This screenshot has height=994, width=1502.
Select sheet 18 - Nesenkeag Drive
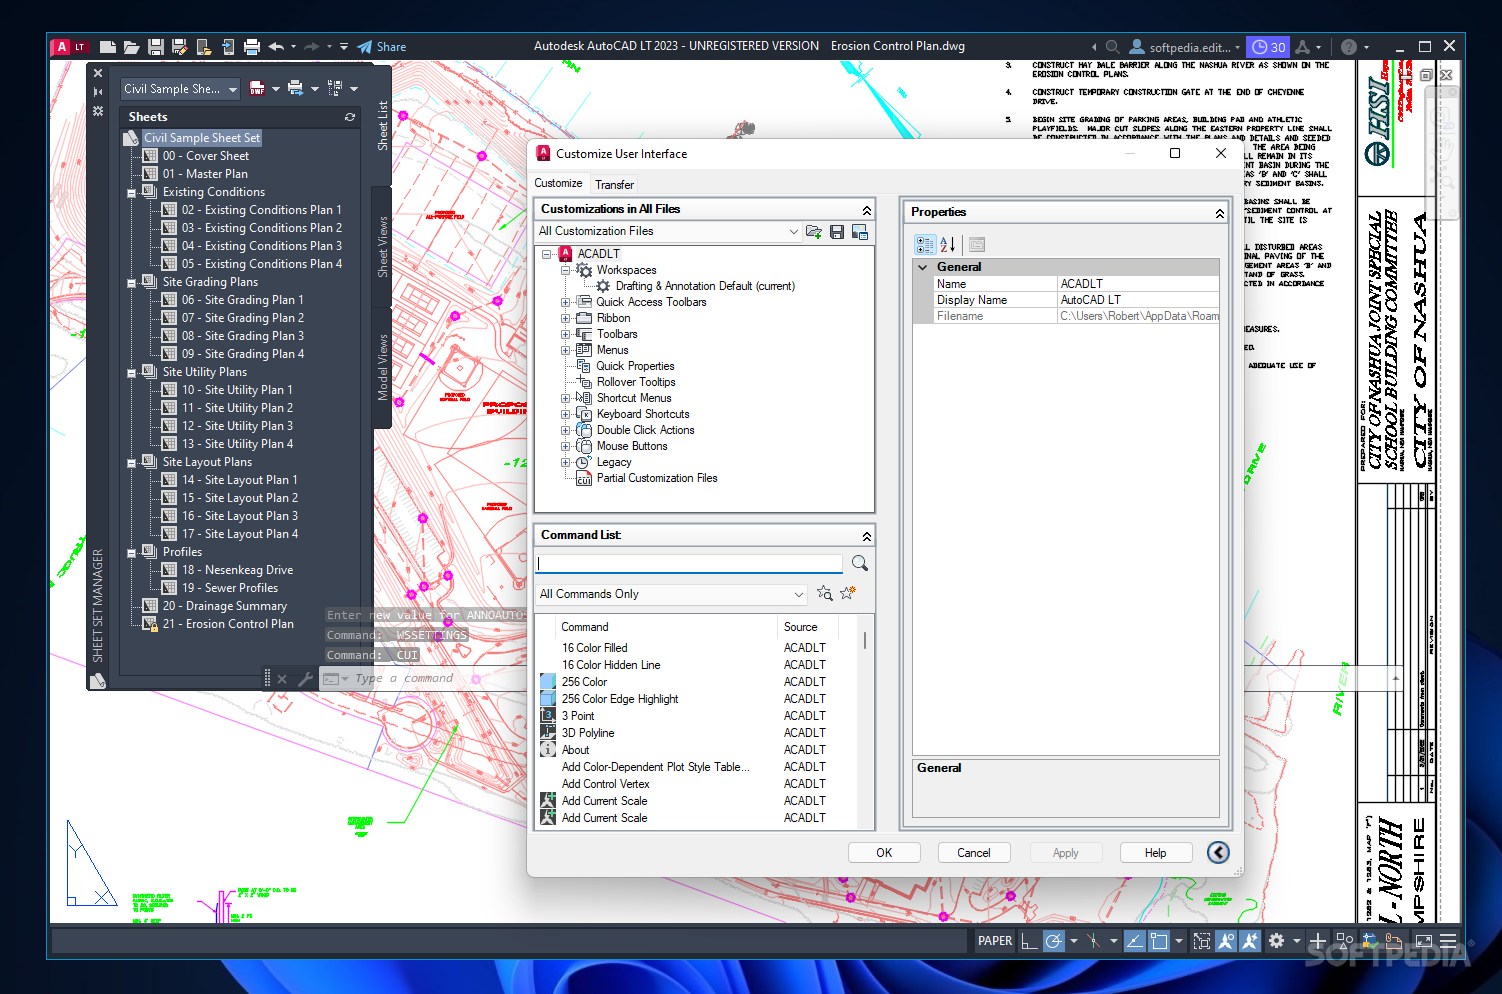pos(237,570)
